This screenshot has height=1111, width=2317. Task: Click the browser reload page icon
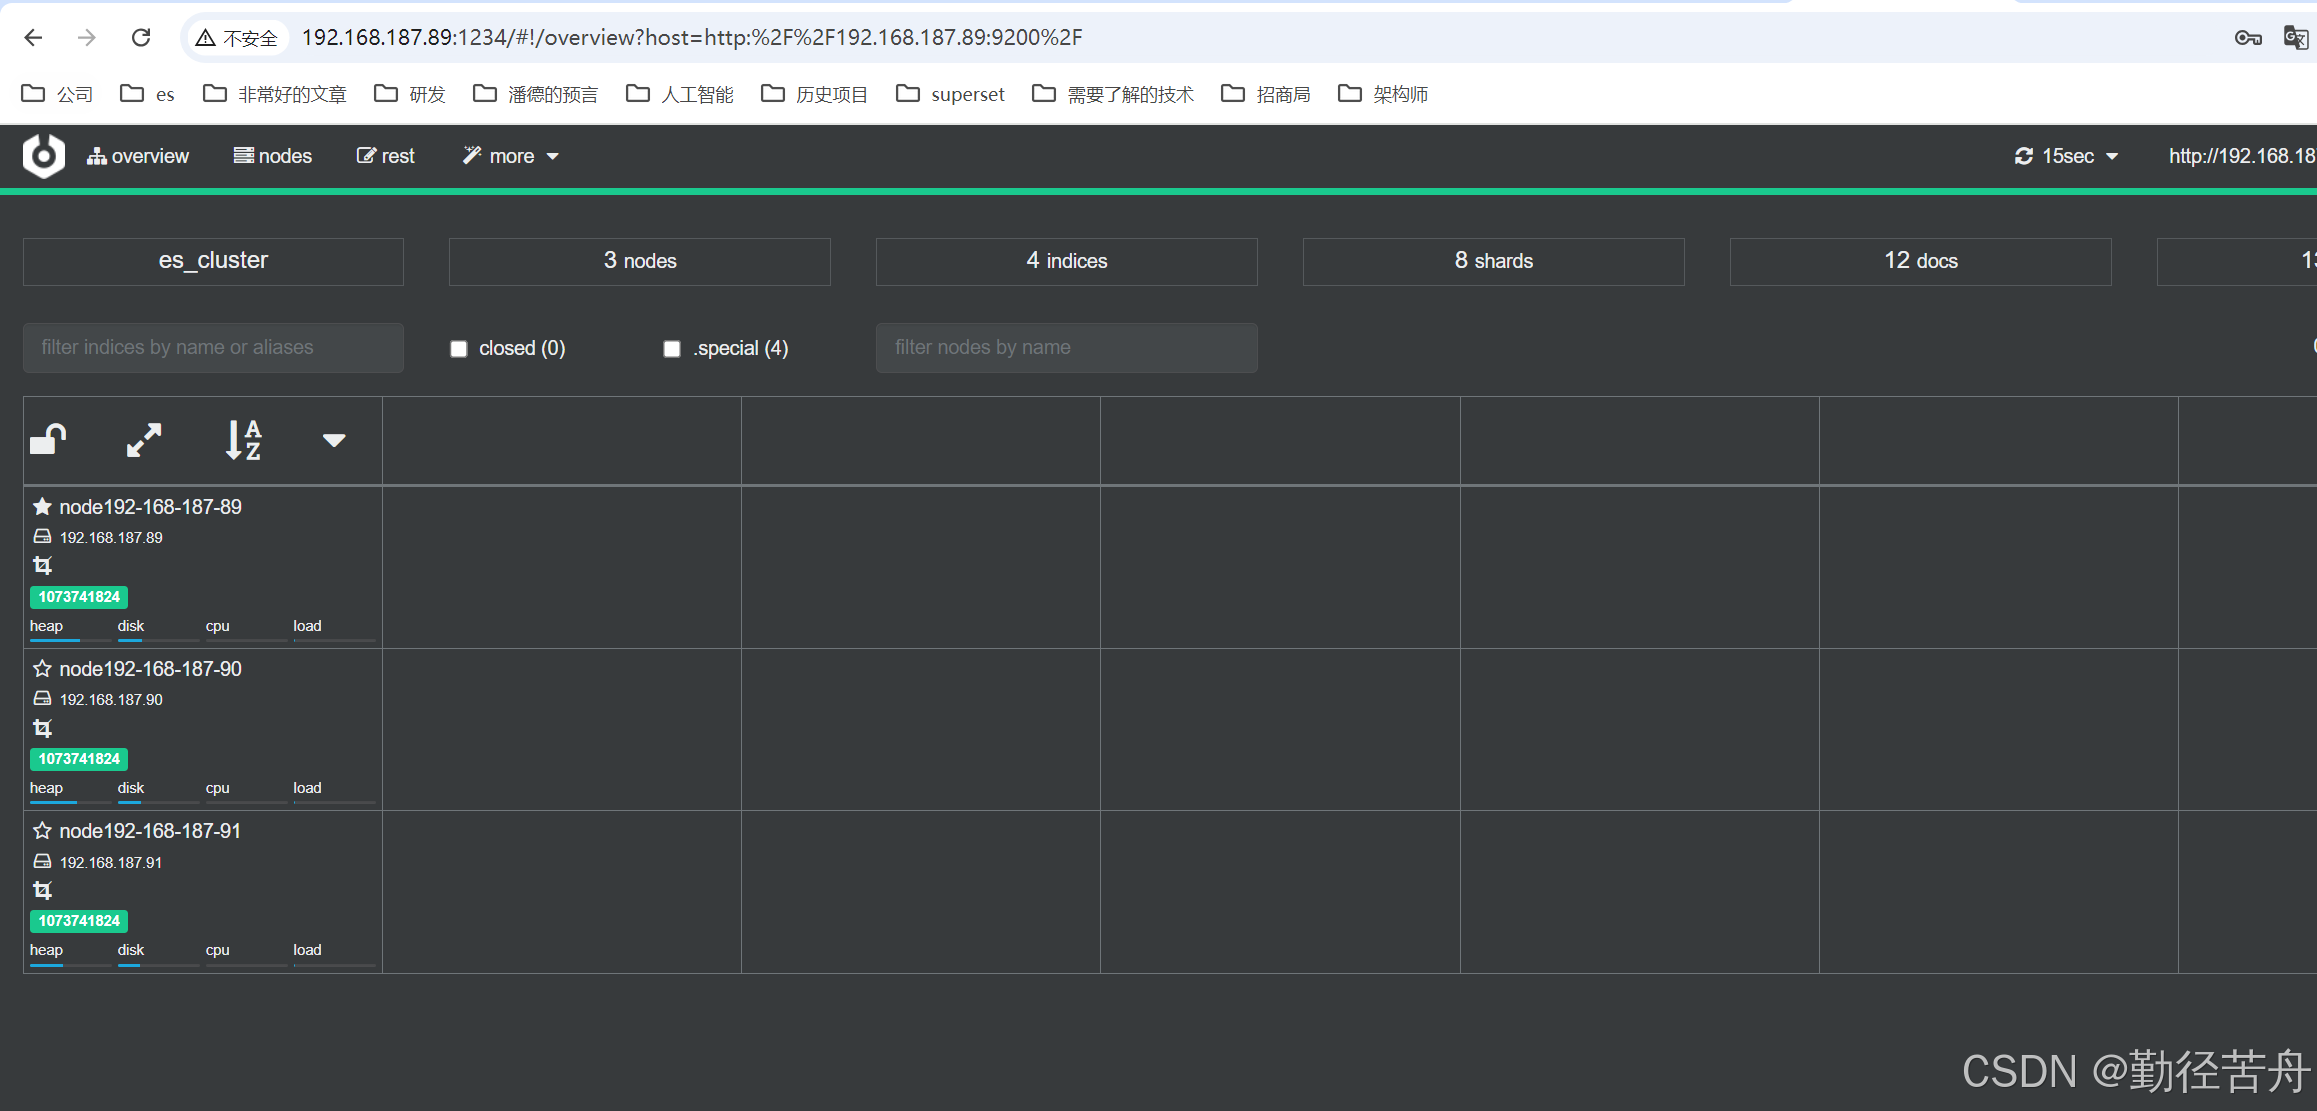(141, 37)
